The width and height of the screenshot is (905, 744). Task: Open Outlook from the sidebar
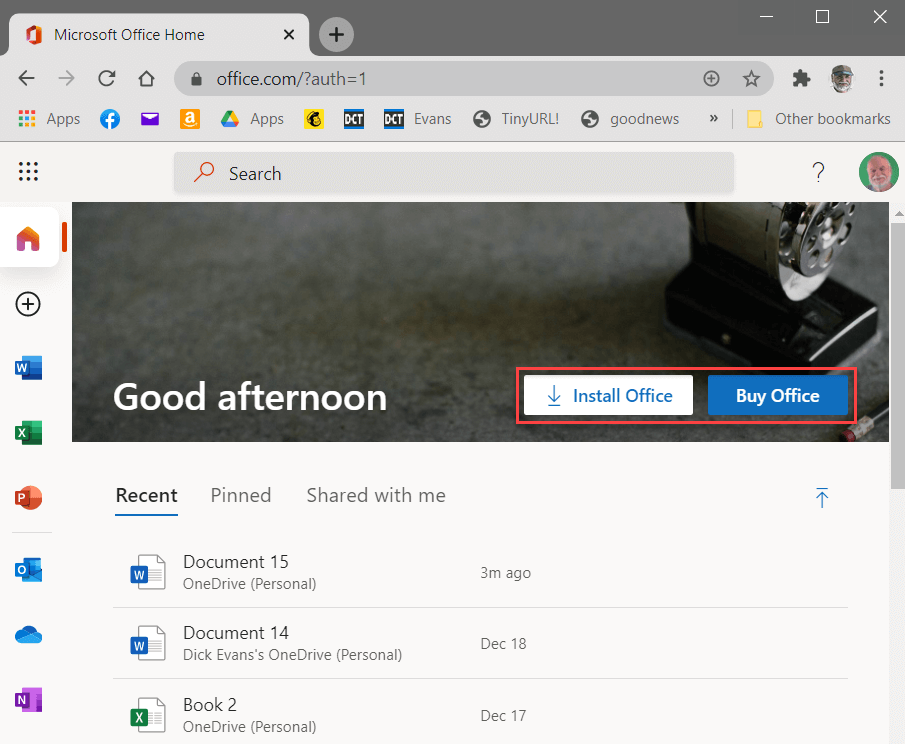(28, 570)
